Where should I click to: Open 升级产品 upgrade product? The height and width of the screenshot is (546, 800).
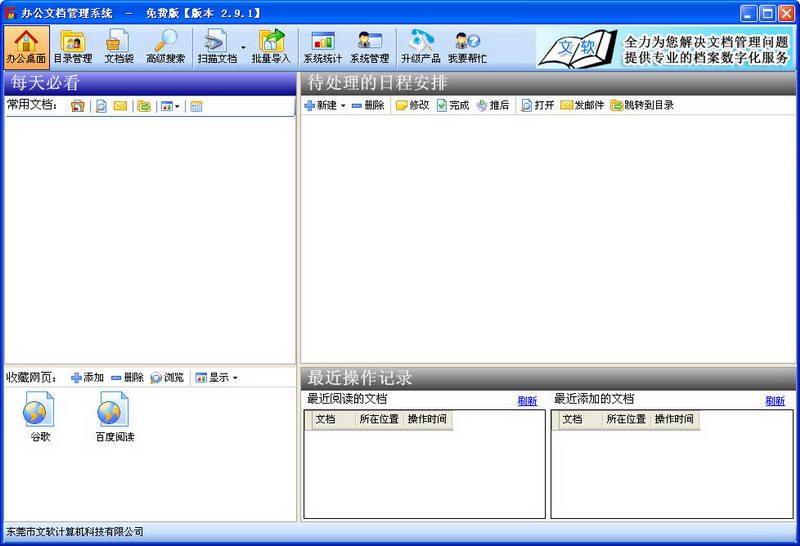point(420,46)
